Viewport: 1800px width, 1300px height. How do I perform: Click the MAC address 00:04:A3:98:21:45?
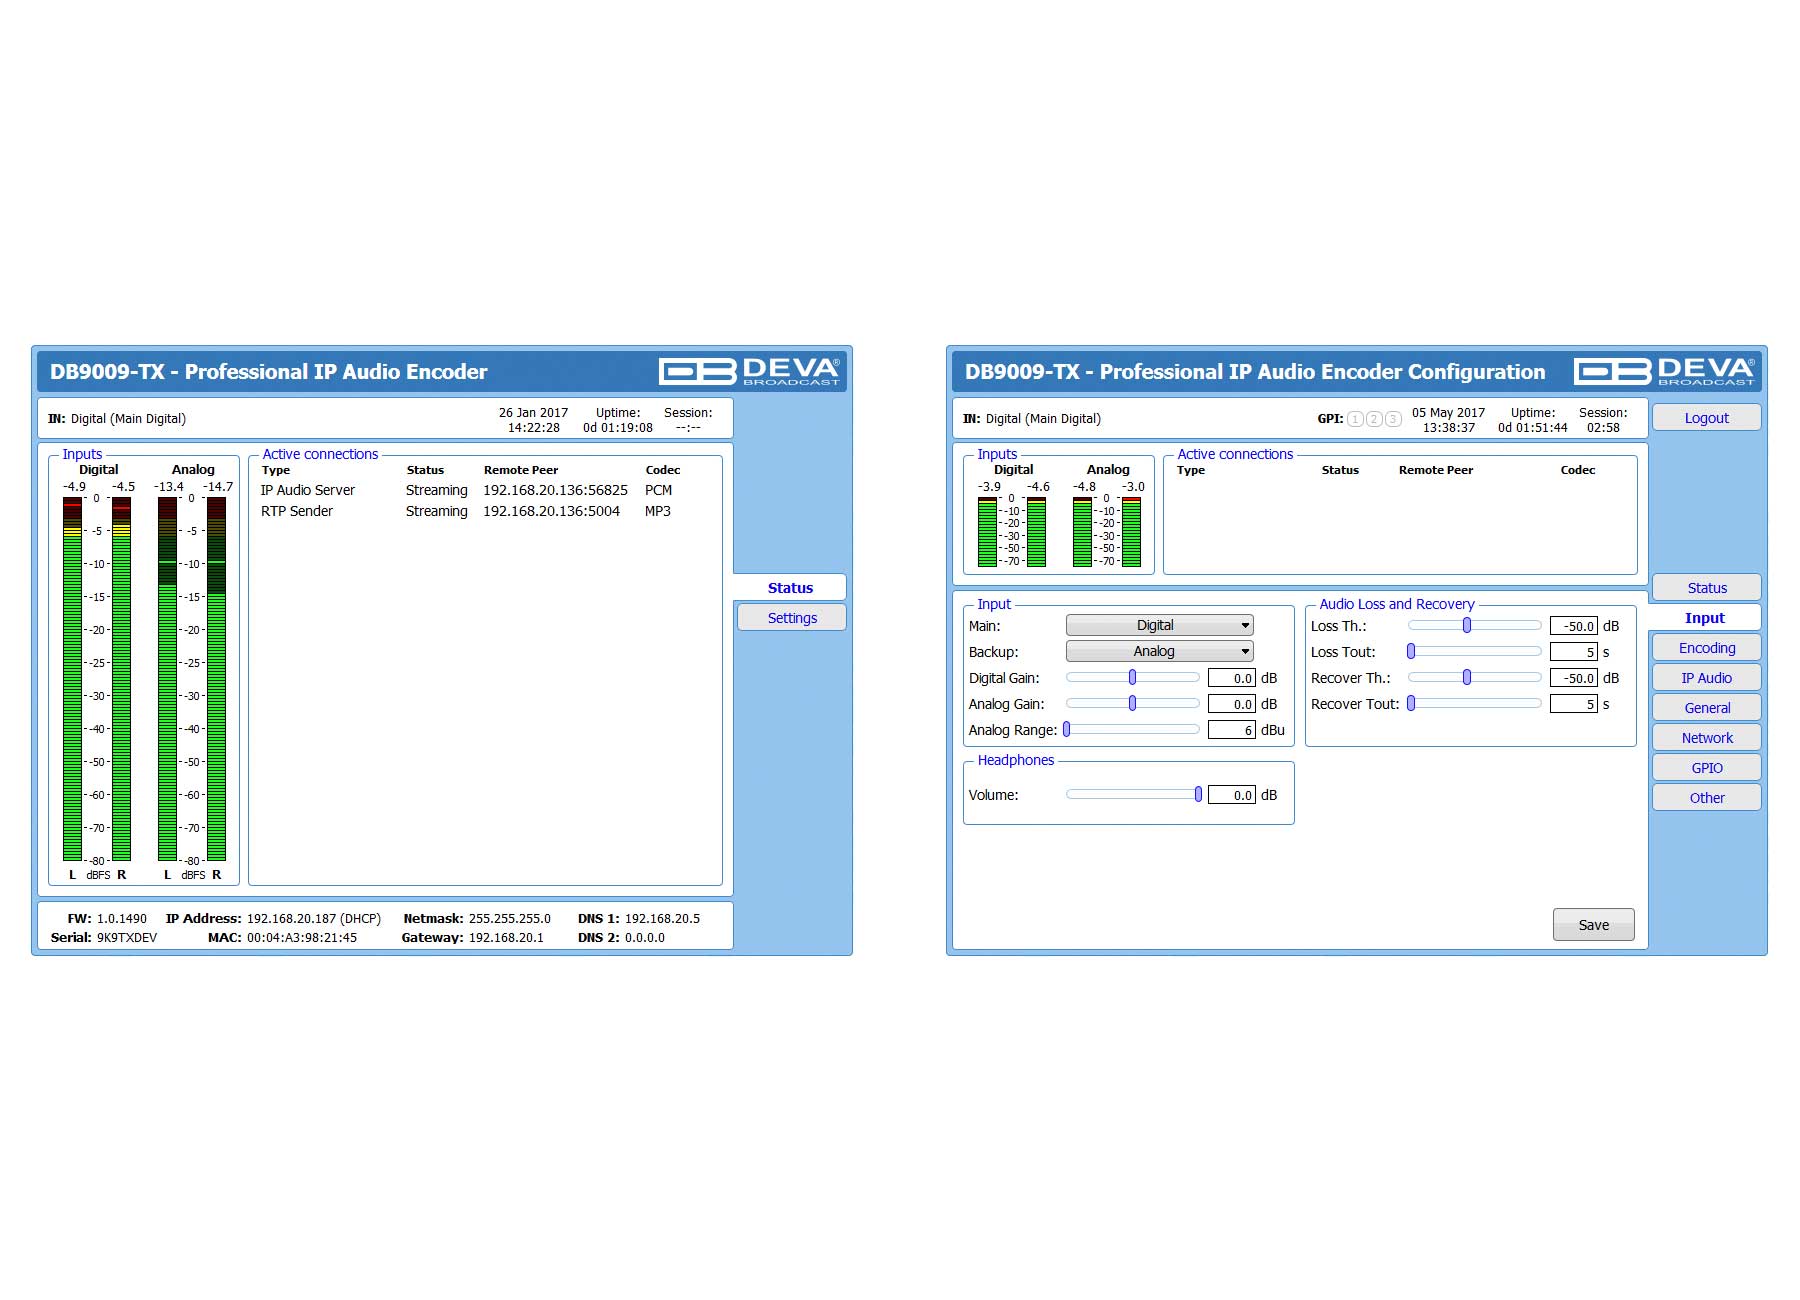pyautogui.click(x=301, y=938)
